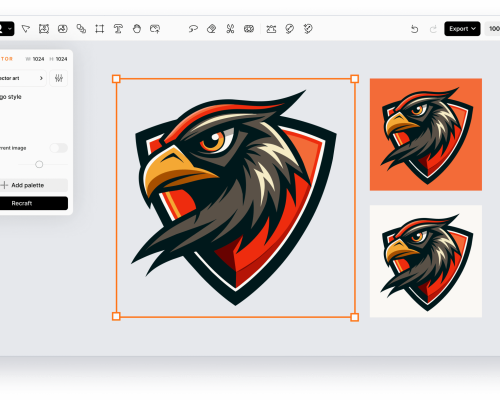Screen dimensions: 500x400
Task: Click the large selected hawk logo image
Action: pos(235,198)
